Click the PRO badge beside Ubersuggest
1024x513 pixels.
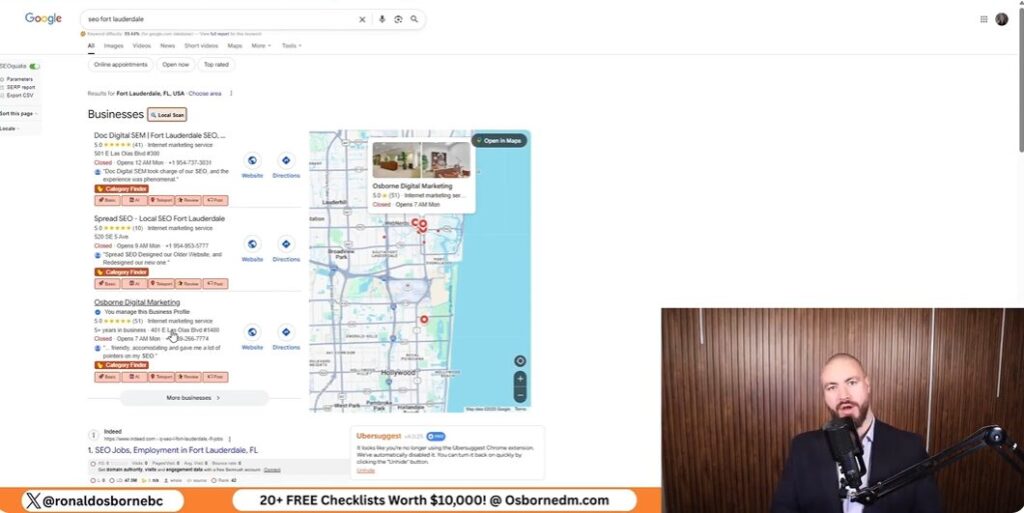(x=436, y=436)
